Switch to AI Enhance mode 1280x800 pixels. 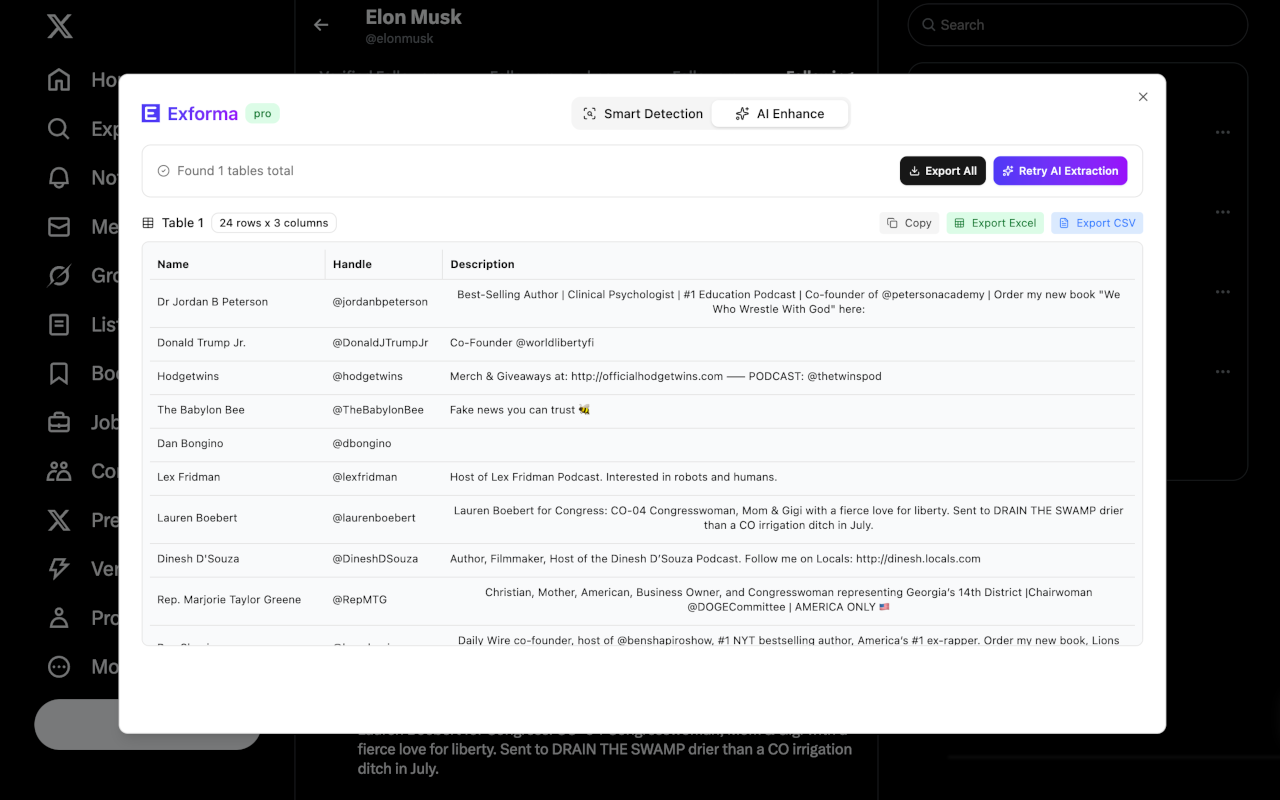[x=780, y=114]
